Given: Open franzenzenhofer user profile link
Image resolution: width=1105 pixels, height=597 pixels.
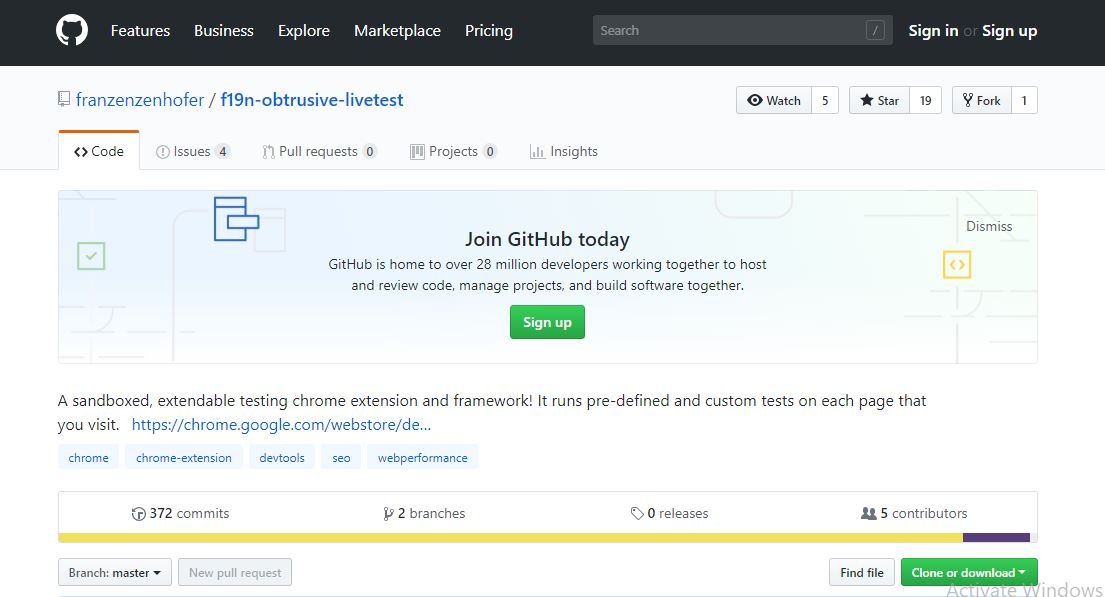Looking at the screenshot, I should [140, 100].
